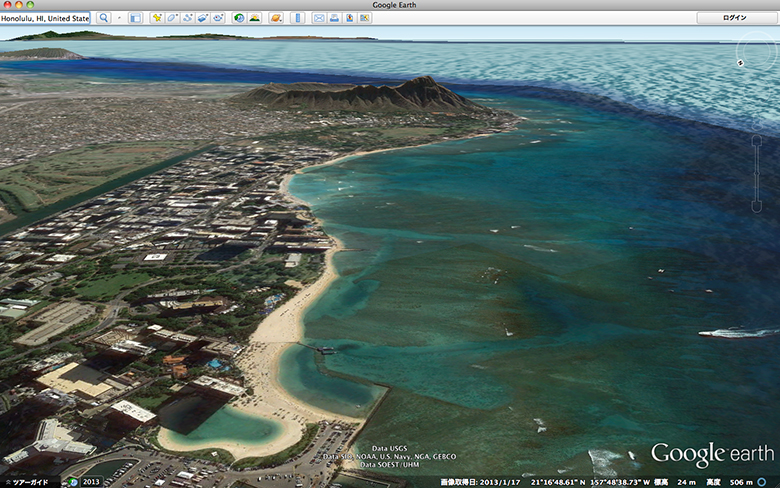Image resolution: width=780 pixels, height=488 pixels.
Task: Open the search history dropdown arrow
Action: (x=119, y=18)
